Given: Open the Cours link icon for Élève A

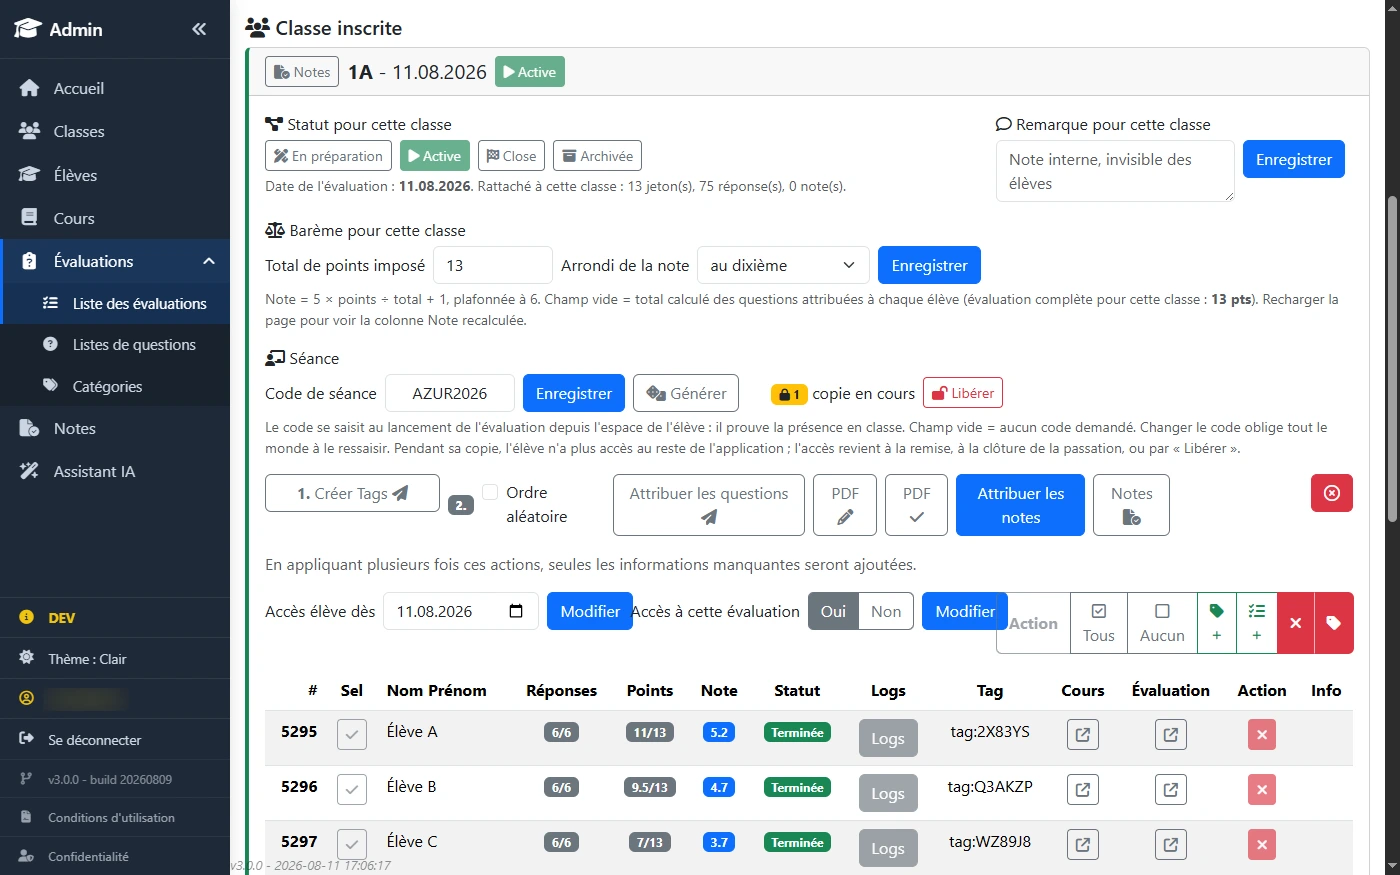Looking at the screenshot, I should point(1083,735).
